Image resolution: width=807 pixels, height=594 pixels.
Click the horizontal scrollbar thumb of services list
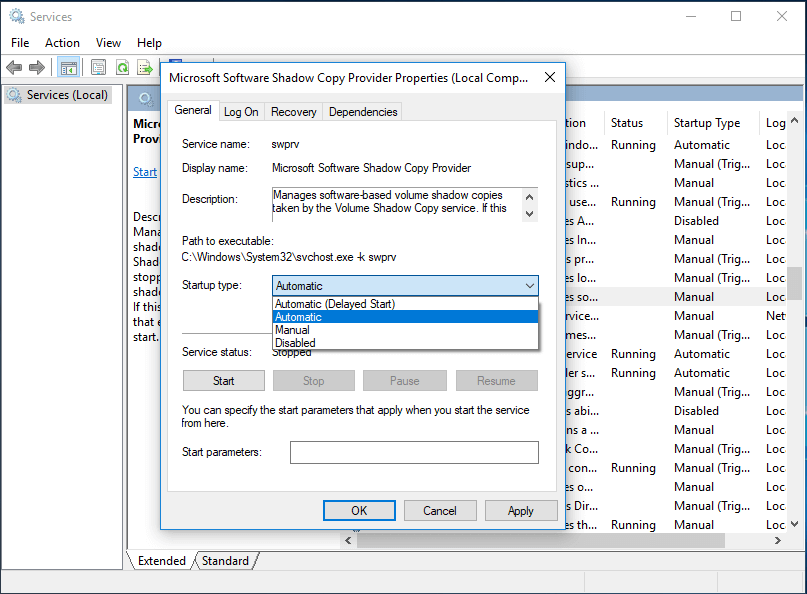pyautogui.click(x=541, y=540)
